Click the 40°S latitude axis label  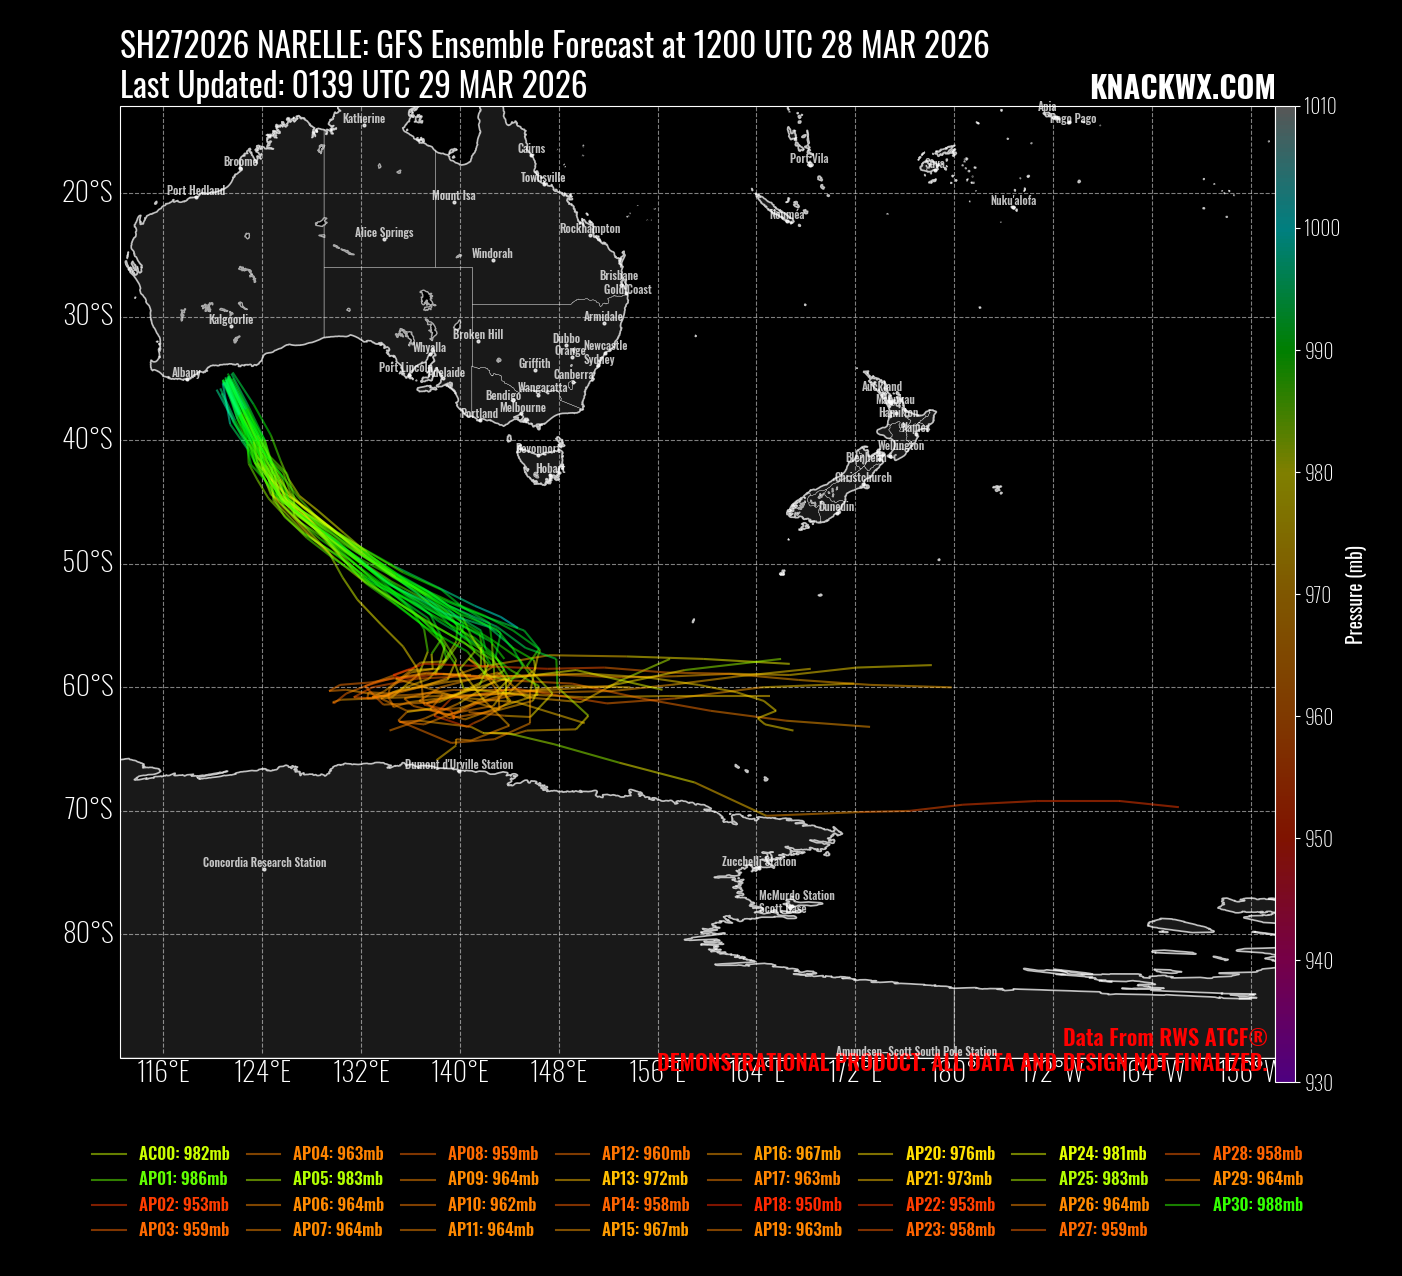pos(88,439)
